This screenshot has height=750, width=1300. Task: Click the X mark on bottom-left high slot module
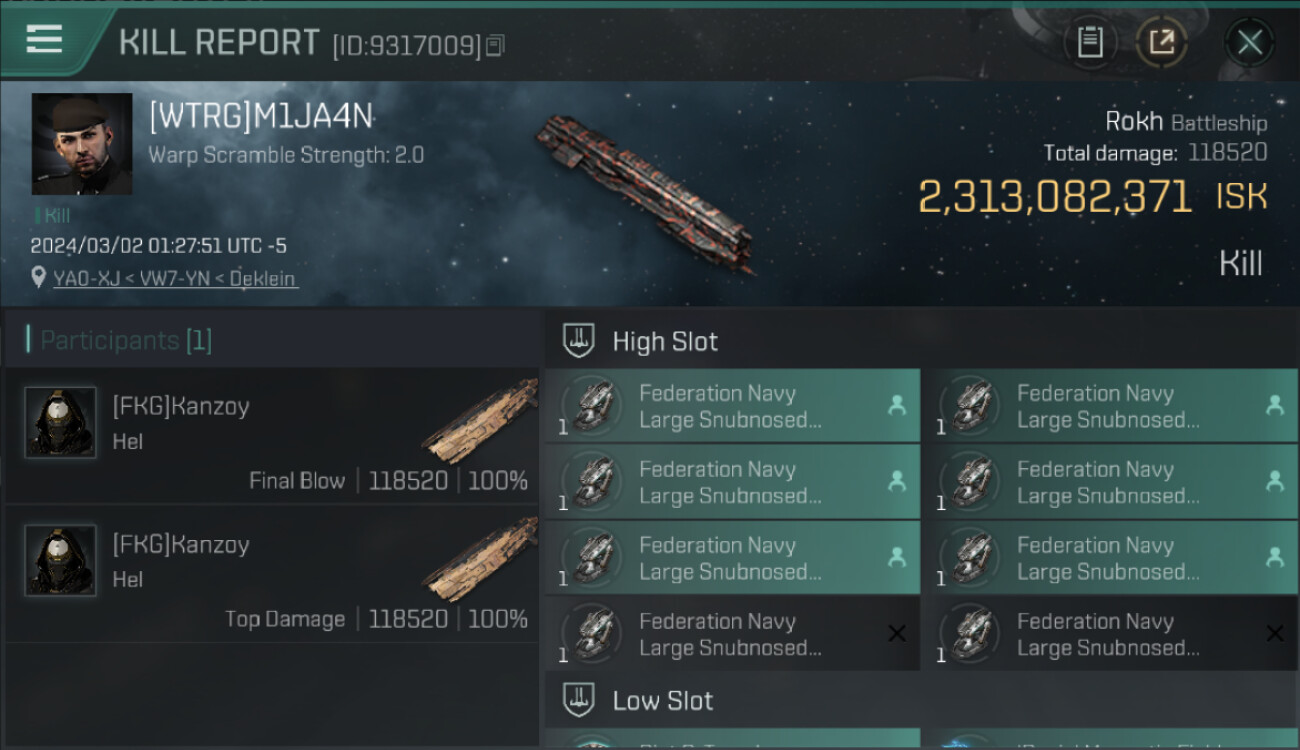[x=897, y=633]
